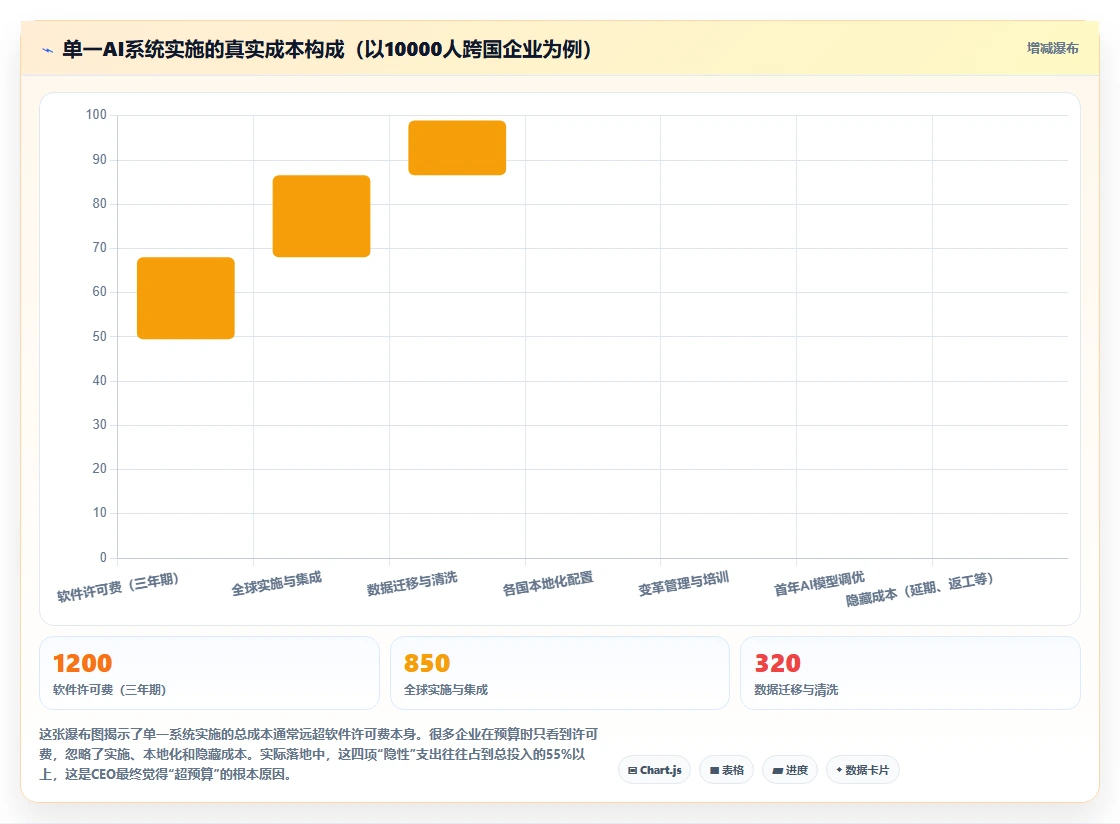Click the 全球实施与集成 axis label under chart
1120x824 pixels.
tap(276, 583)
